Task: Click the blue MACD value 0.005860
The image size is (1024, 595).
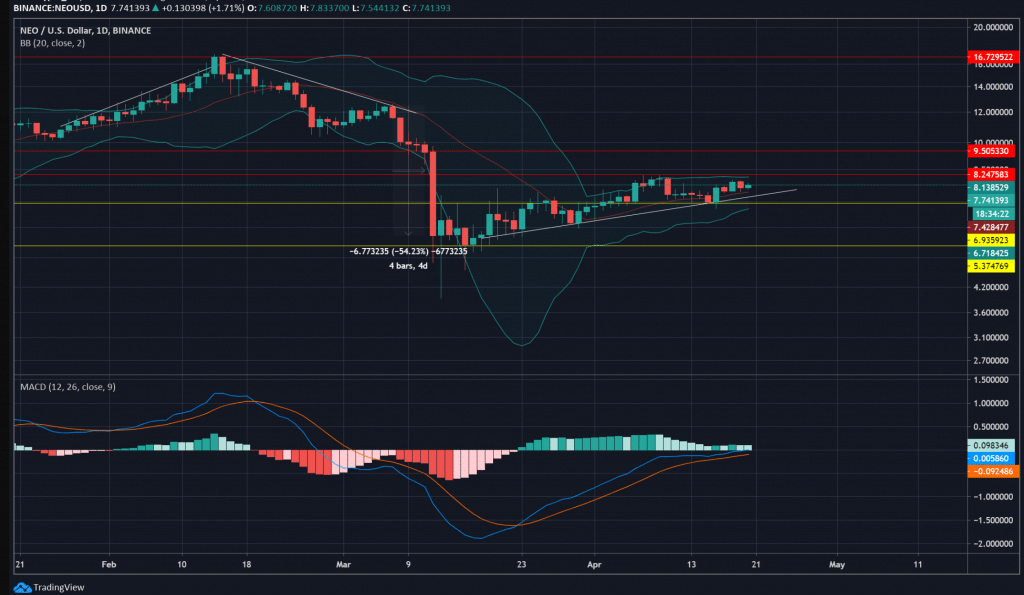Action: pos(991,458)
